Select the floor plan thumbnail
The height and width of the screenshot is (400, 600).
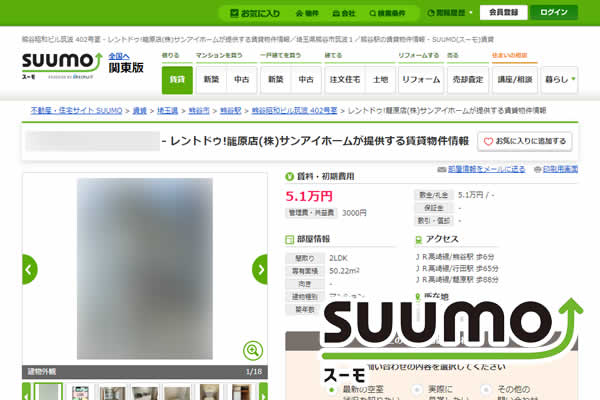tap(80, 392)
